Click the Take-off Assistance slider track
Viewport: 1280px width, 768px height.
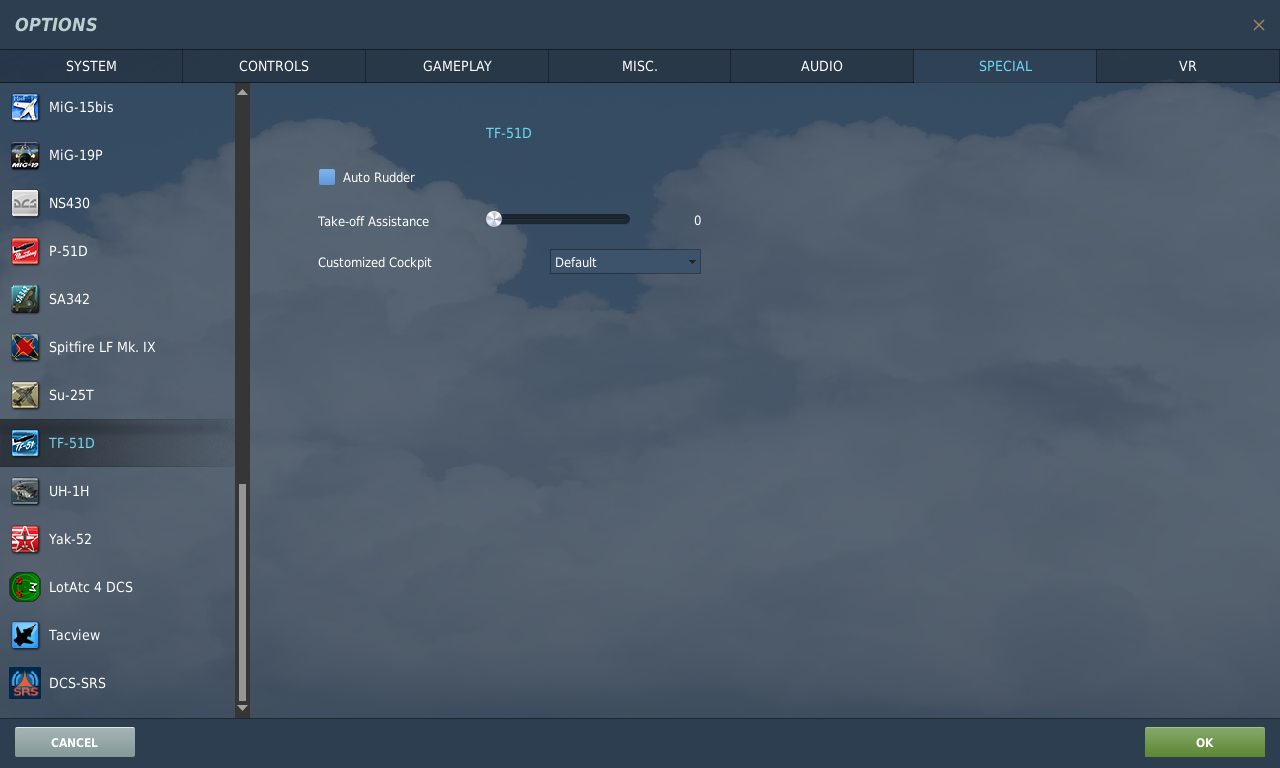(560, 219)
